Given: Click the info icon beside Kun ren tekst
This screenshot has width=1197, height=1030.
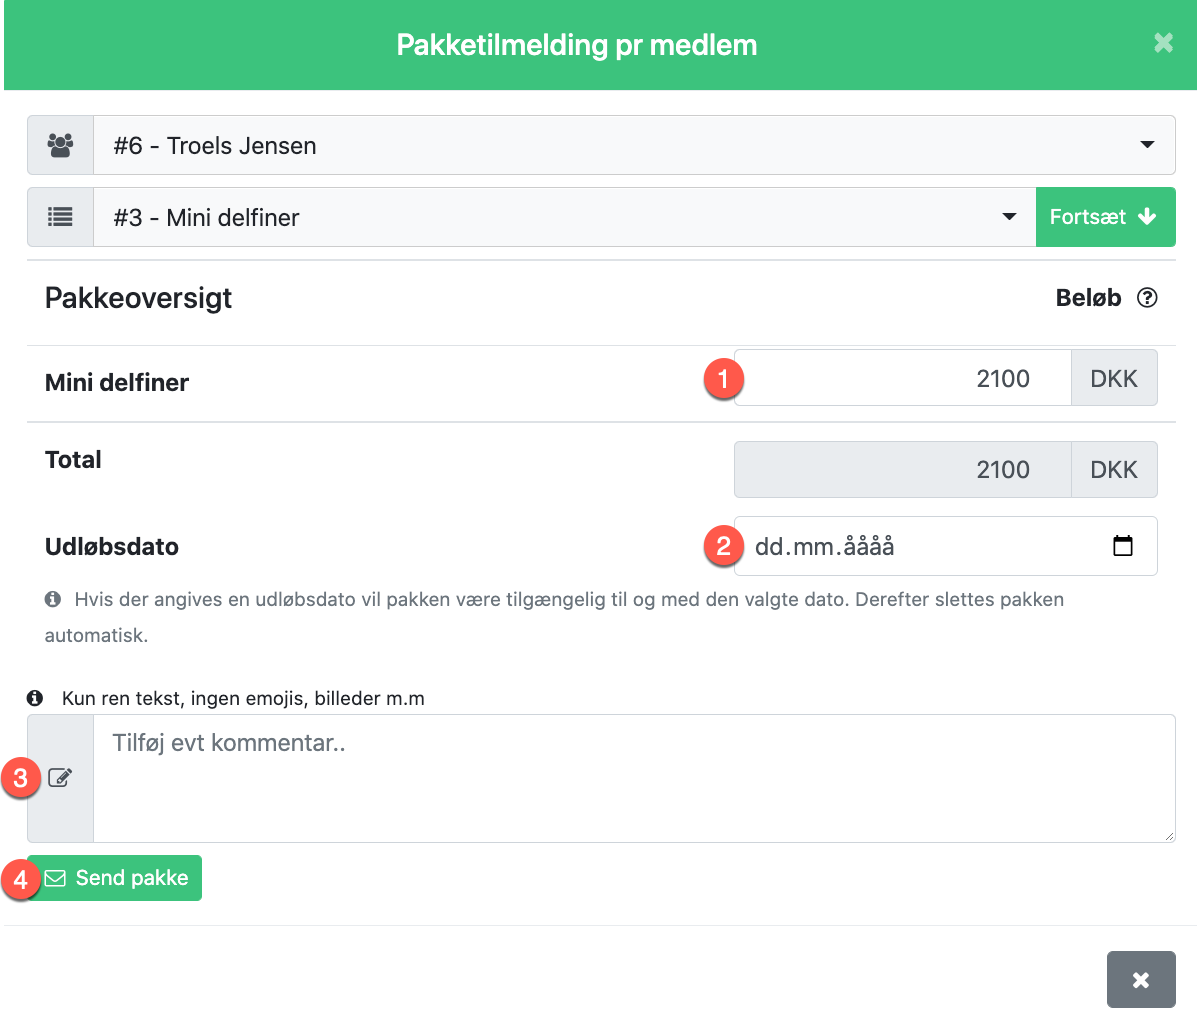Looking at the screenshot, I should 34,698.
